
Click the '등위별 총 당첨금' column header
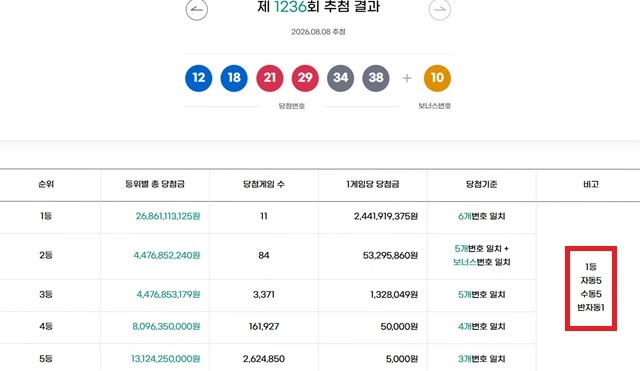[155, 184]
